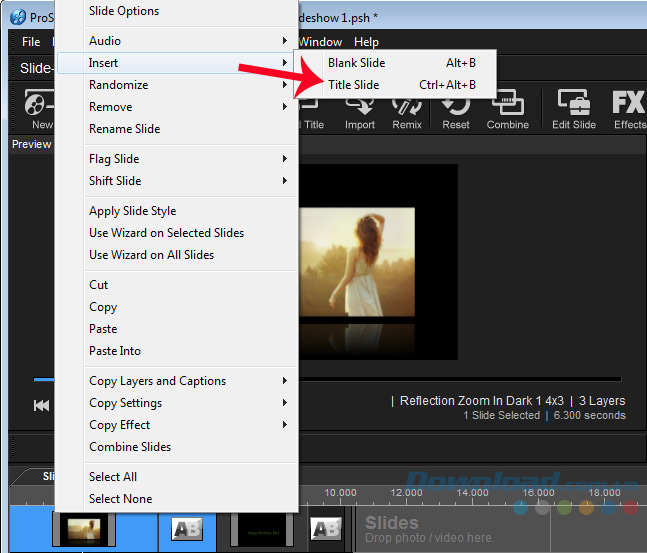
Task: Choose Combine Slides in menu
Action: 177,447
